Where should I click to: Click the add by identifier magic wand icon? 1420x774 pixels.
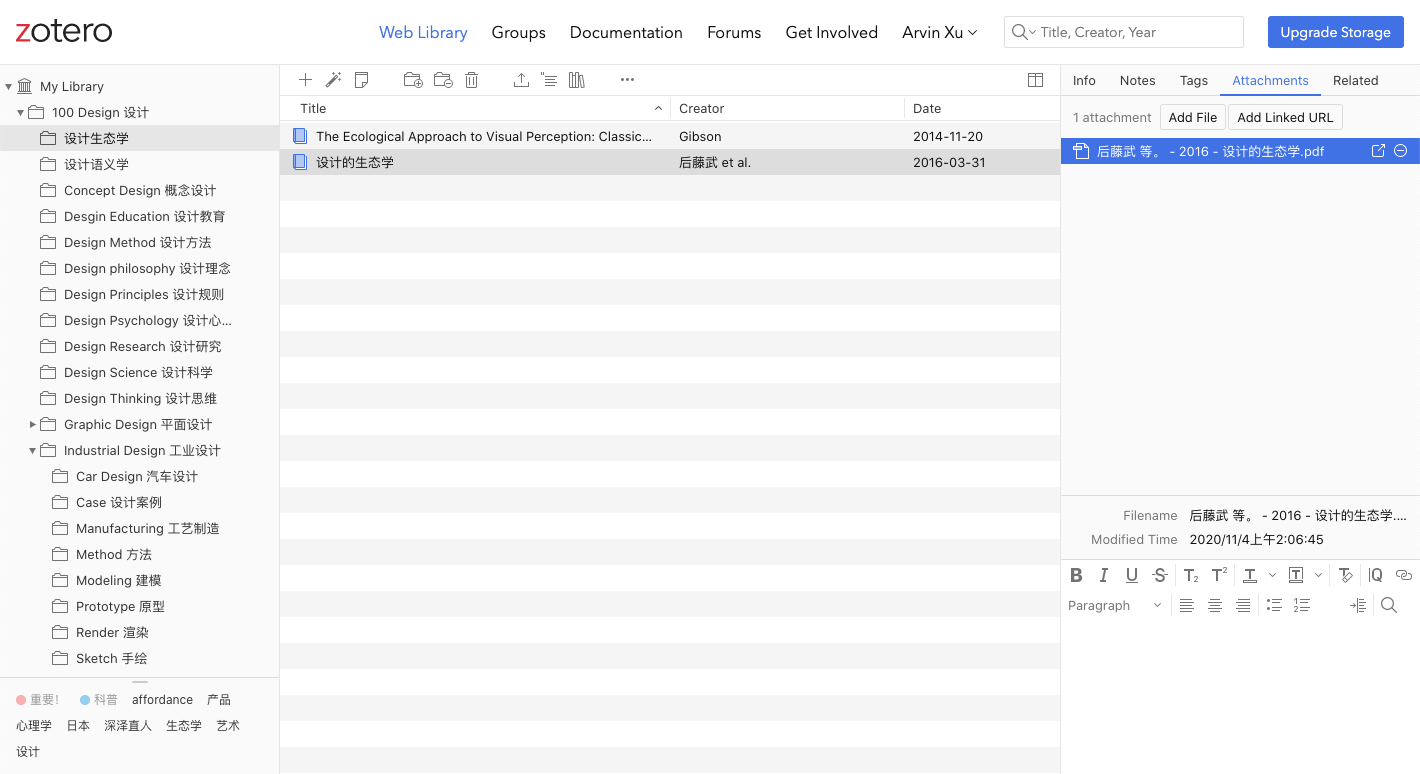tap(334, 80)
